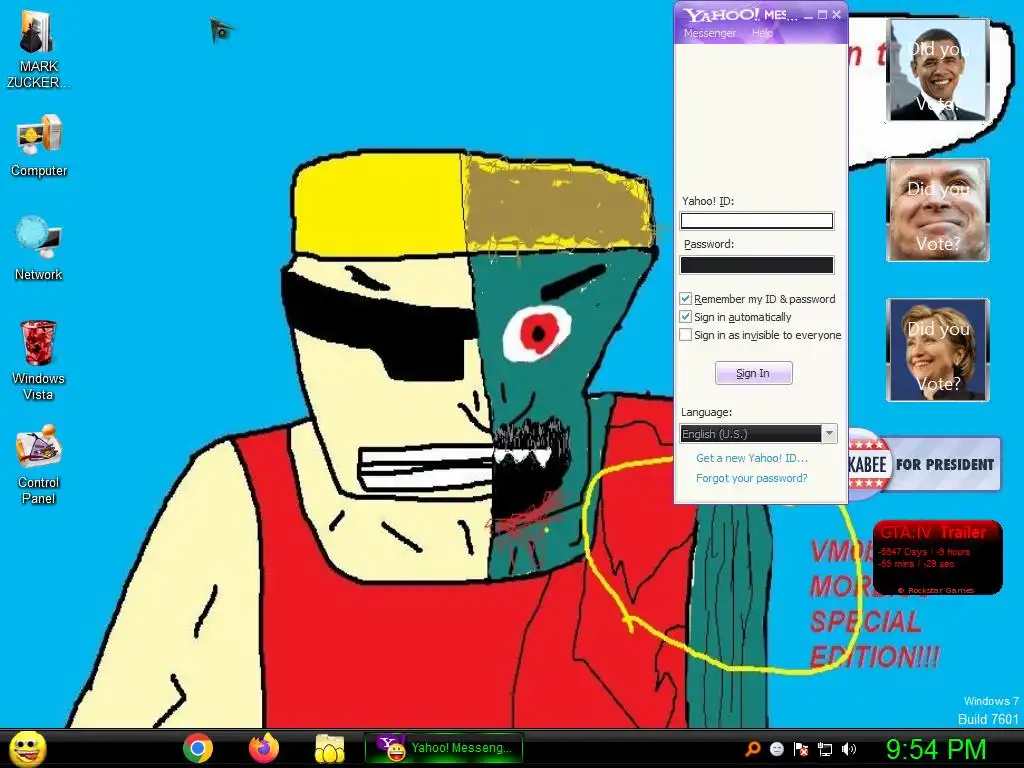Open the Help menu in Yahoo Messenger

click(x=762, y=33)
